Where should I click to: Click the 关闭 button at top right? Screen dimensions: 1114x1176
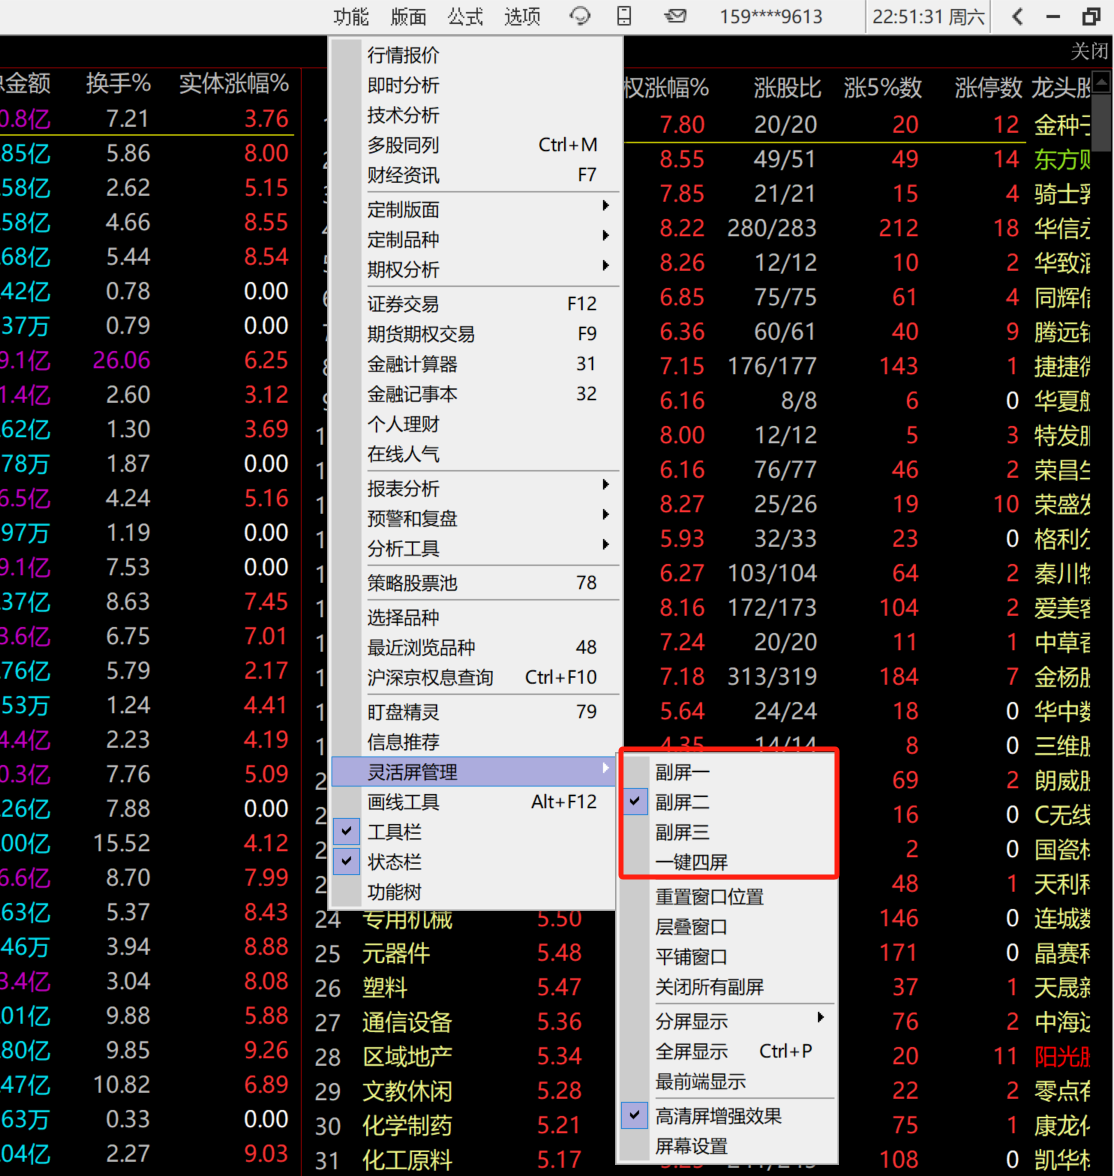pyautogui.click(x=1089, y=51)
